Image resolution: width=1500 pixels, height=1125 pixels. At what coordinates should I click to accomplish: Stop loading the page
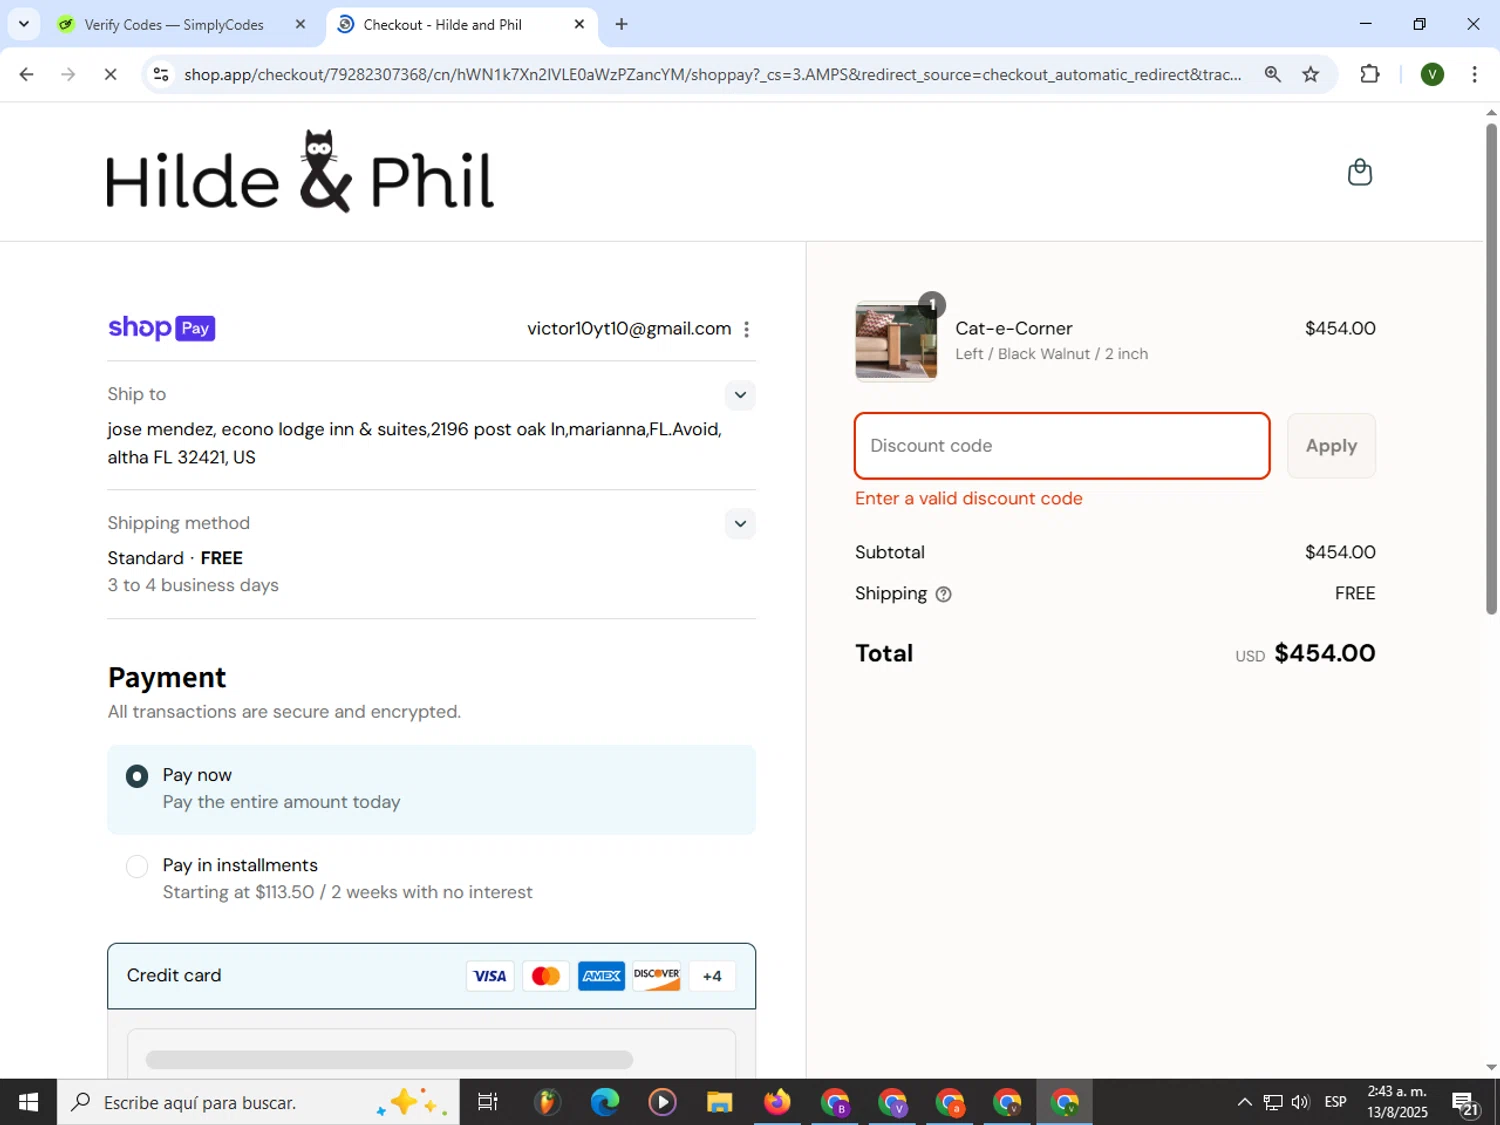click(x=110, y=74)
